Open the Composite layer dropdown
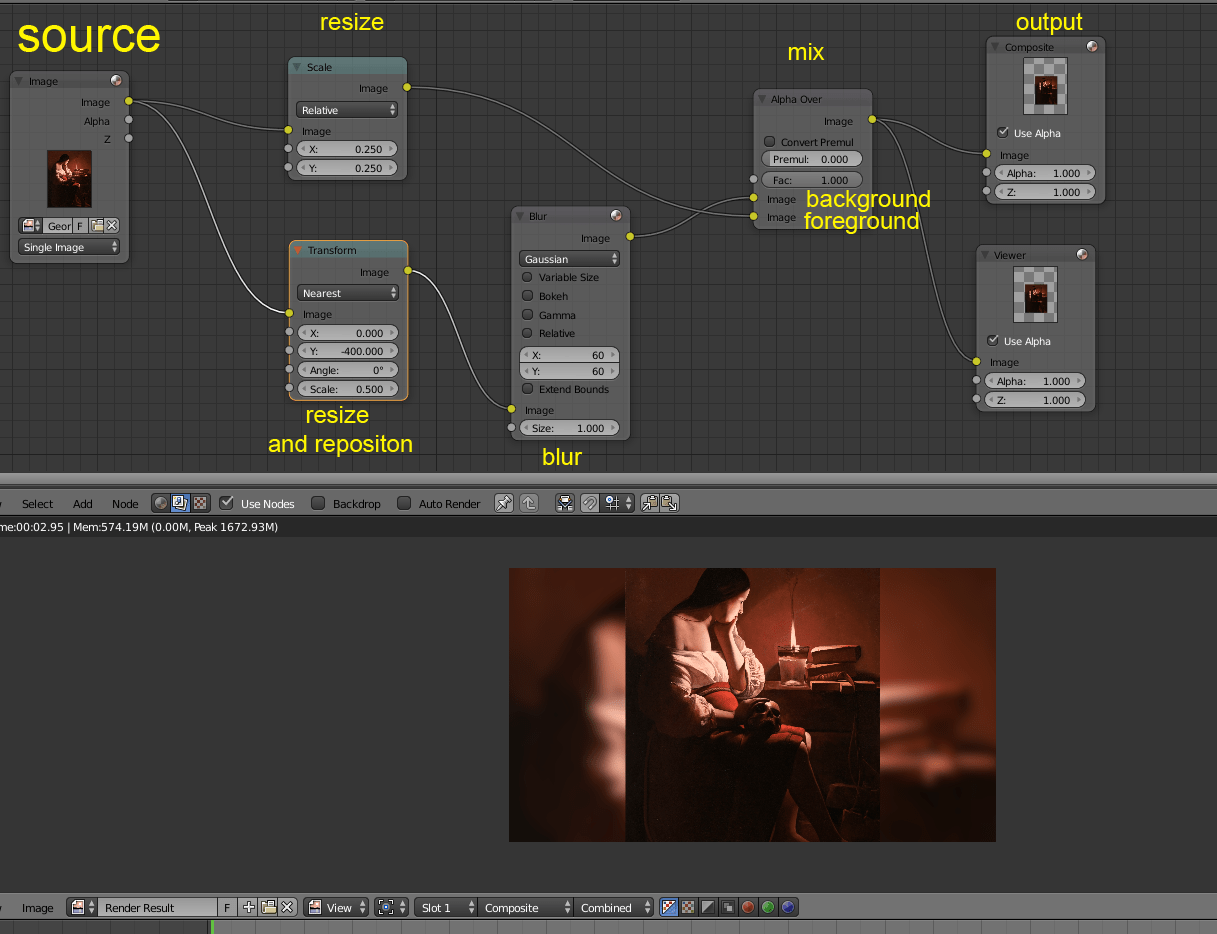 (526, 907)
